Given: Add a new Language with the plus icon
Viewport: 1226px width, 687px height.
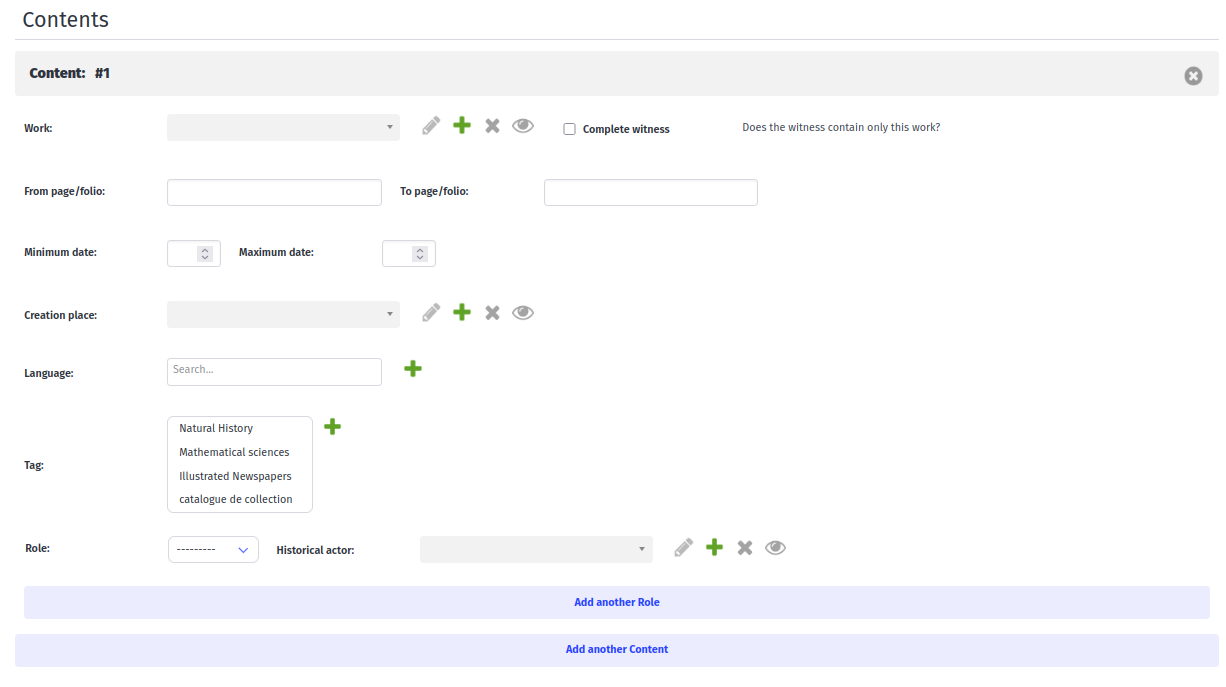Looking at the screenshot, I should 413,368.
